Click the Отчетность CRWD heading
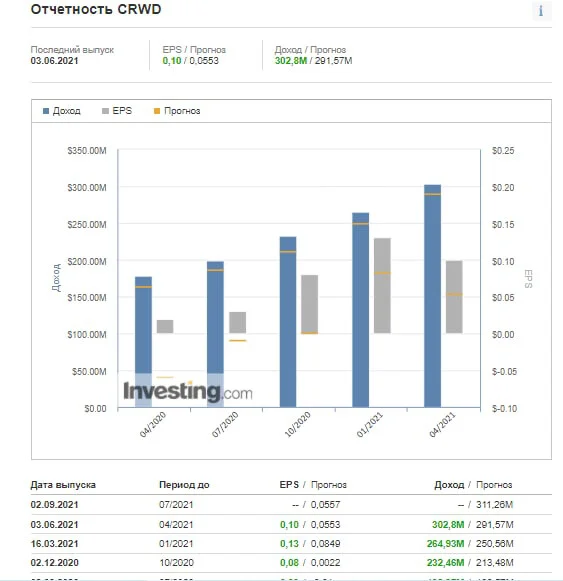This screenshot has width=563, height=581. (x=96, y=10)
